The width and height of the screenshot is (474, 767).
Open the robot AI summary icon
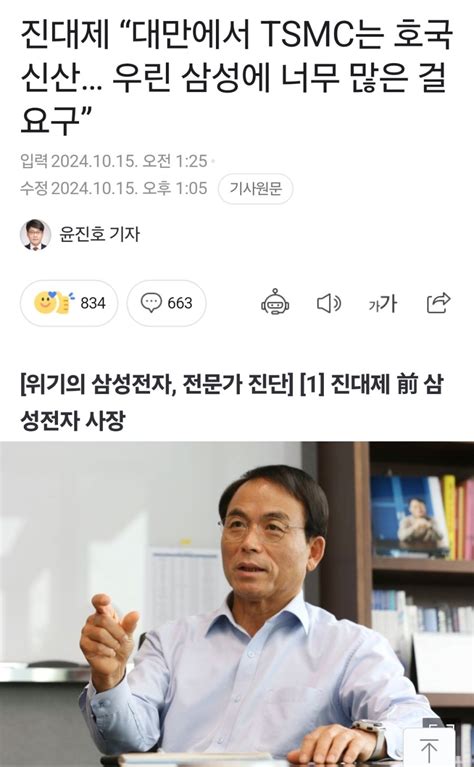coord(275,303)
